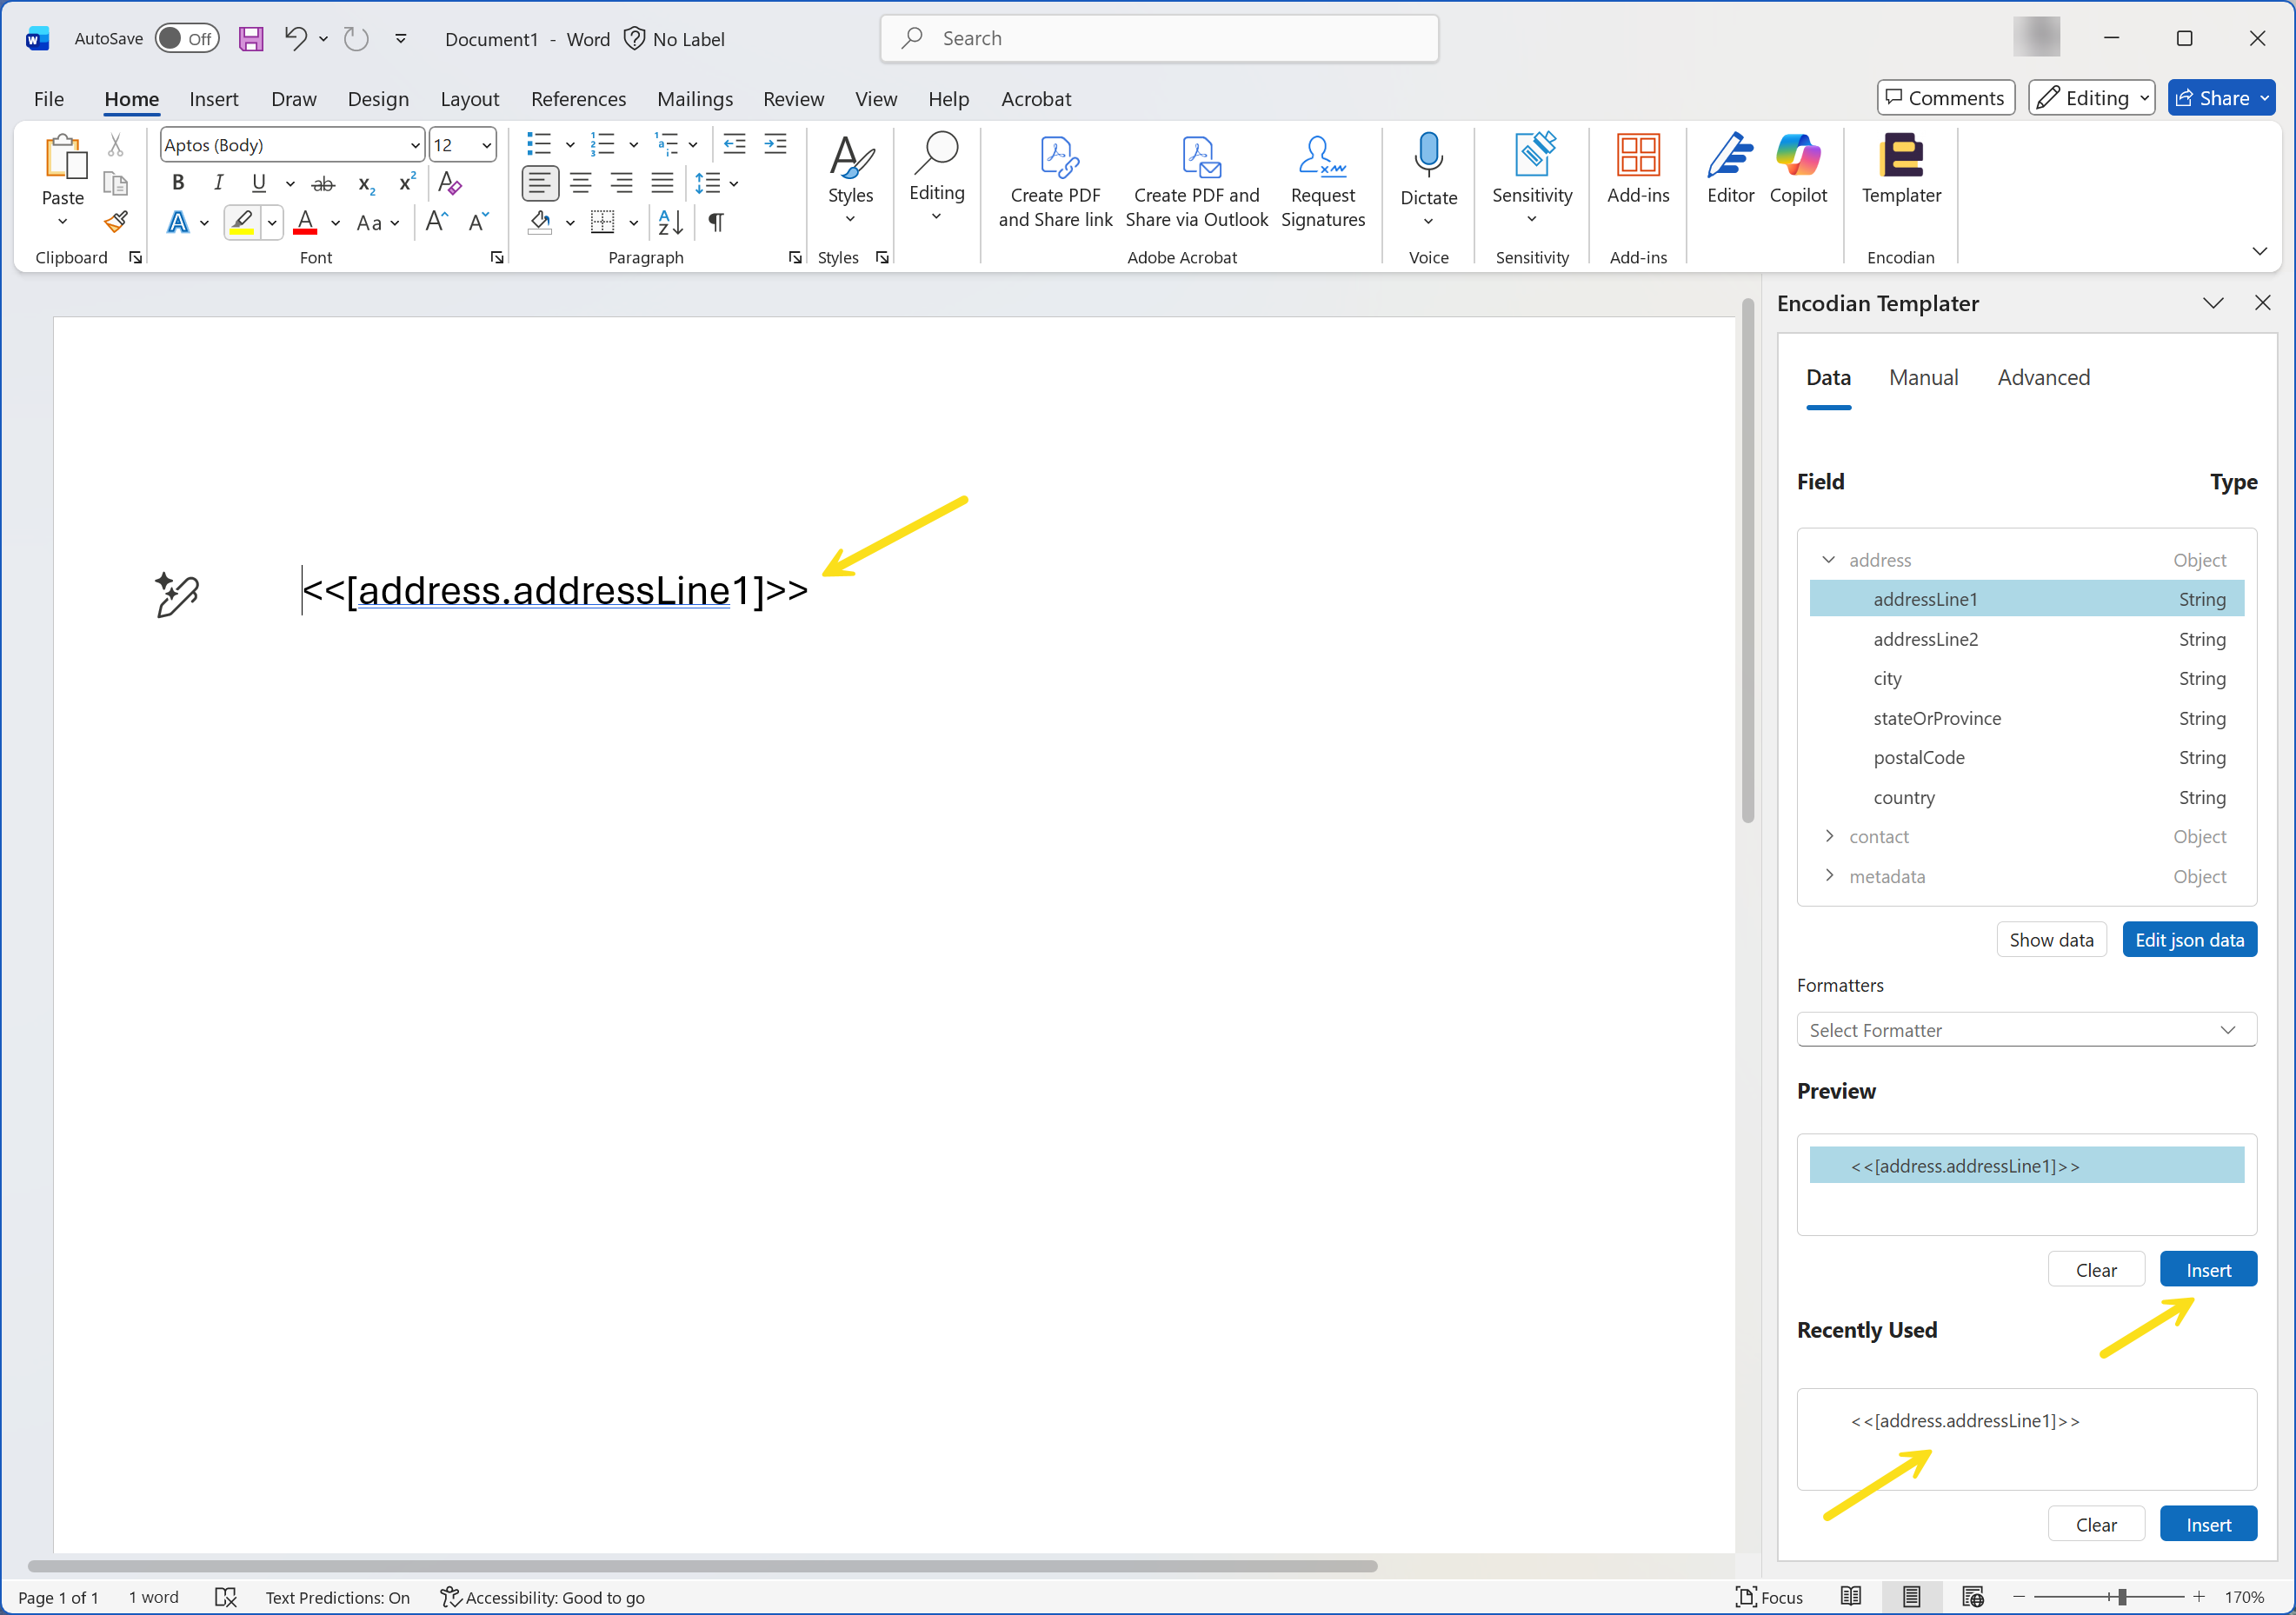Viewport: 2296px width, 1615px height.
Task: Click the Increase Indent icon
Action: point(775,145)
